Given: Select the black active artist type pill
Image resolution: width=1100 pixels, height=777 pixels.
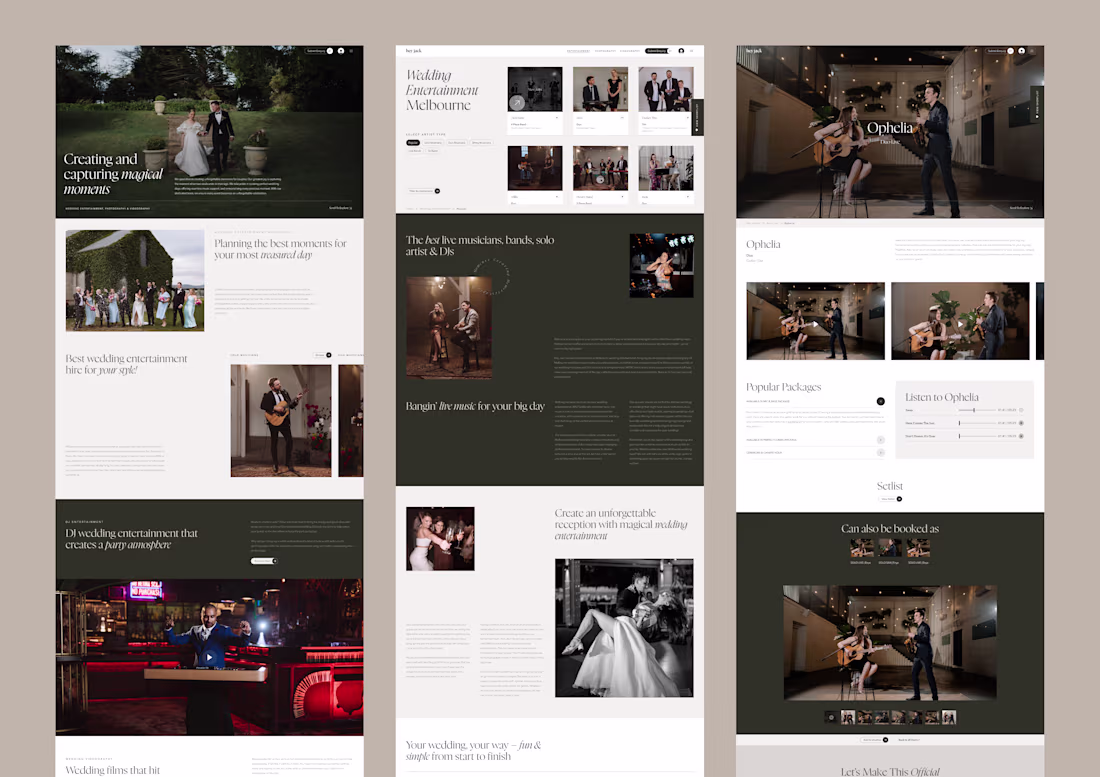Looking at the screenshot, I should [x=413, y=142].
